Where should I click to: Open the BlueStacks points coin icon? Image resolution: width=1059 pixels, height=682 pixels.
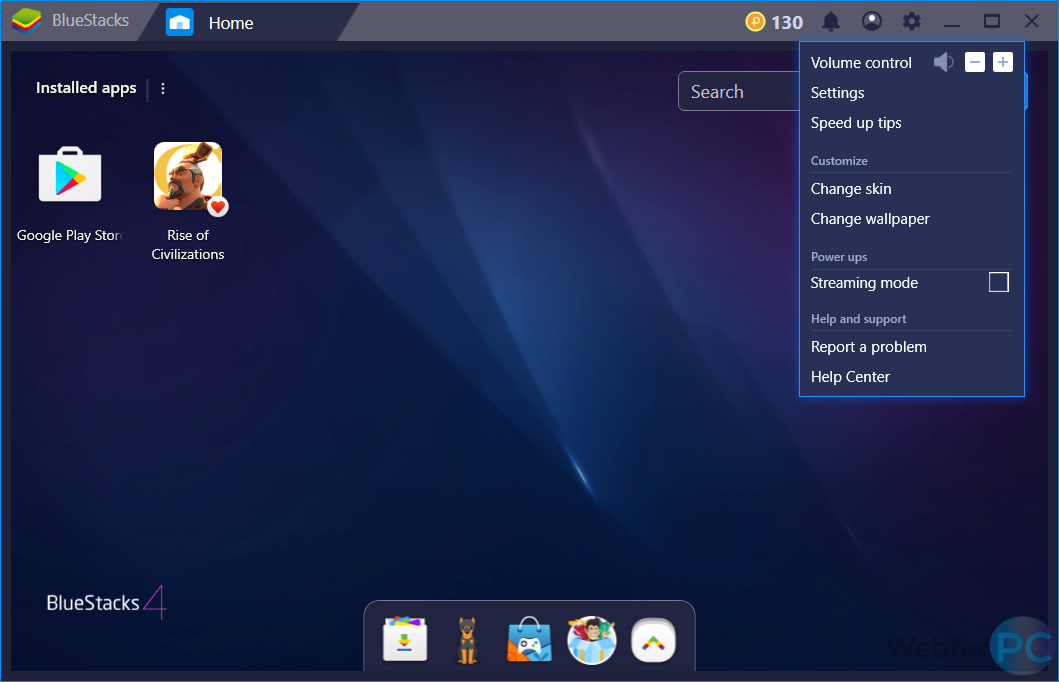coord(755,22)
